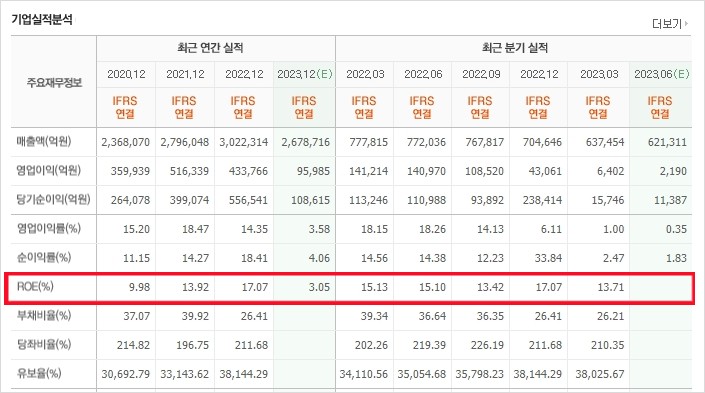Image resolution: width=705 pixels, height=393 pixels.
Task: Select reserve ratio value 30,692.79
Action: 125,374
